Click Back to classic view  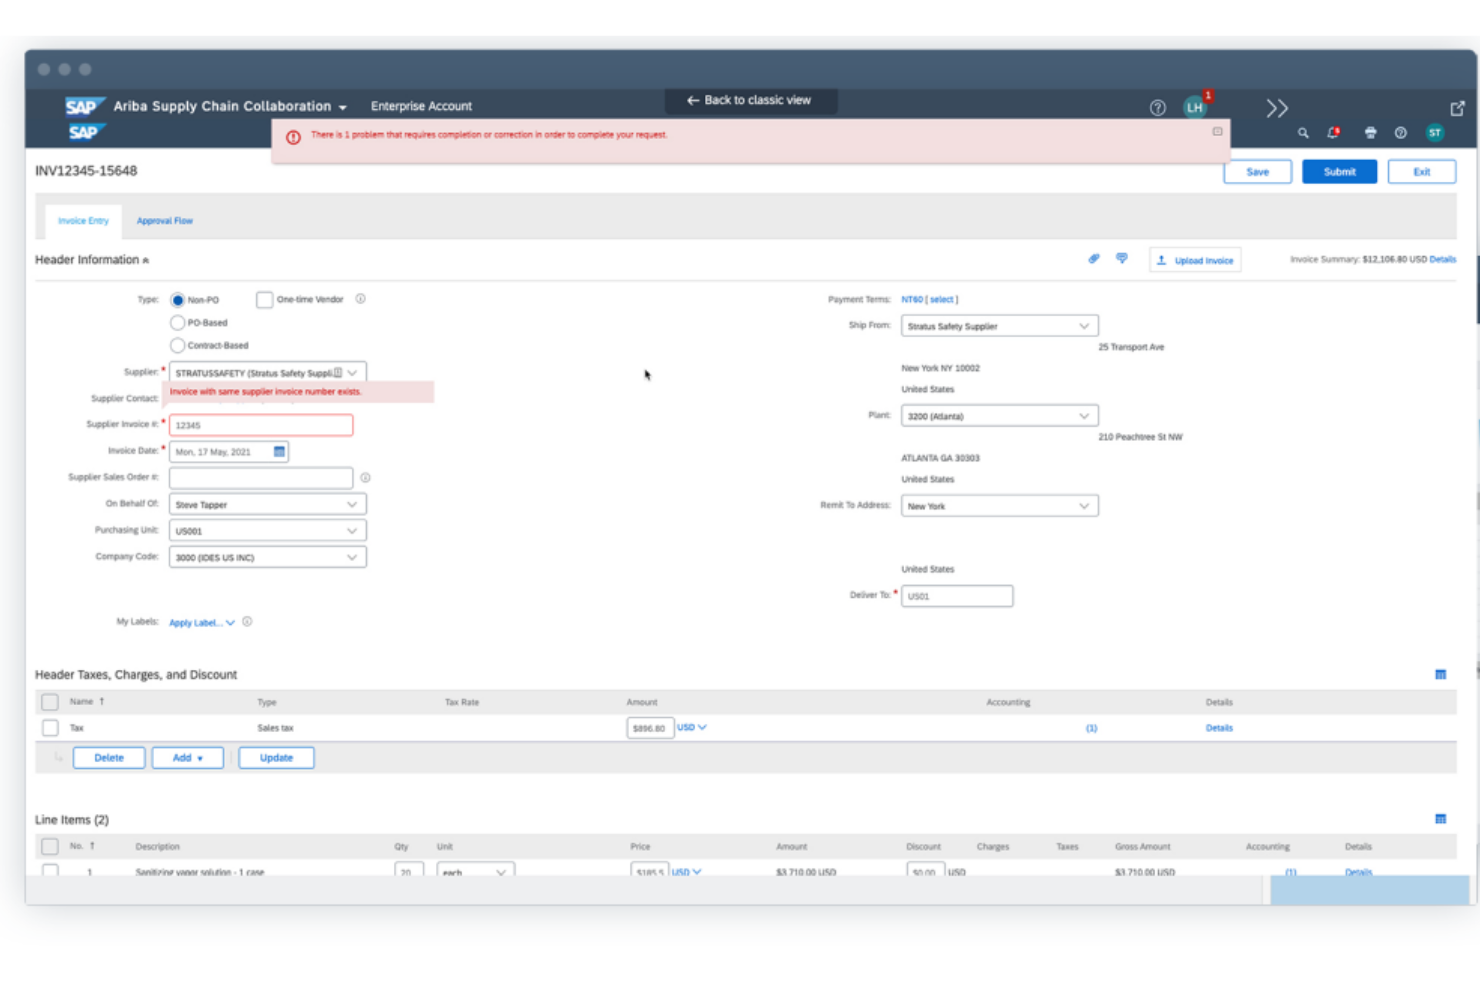[x=749, y=100]
